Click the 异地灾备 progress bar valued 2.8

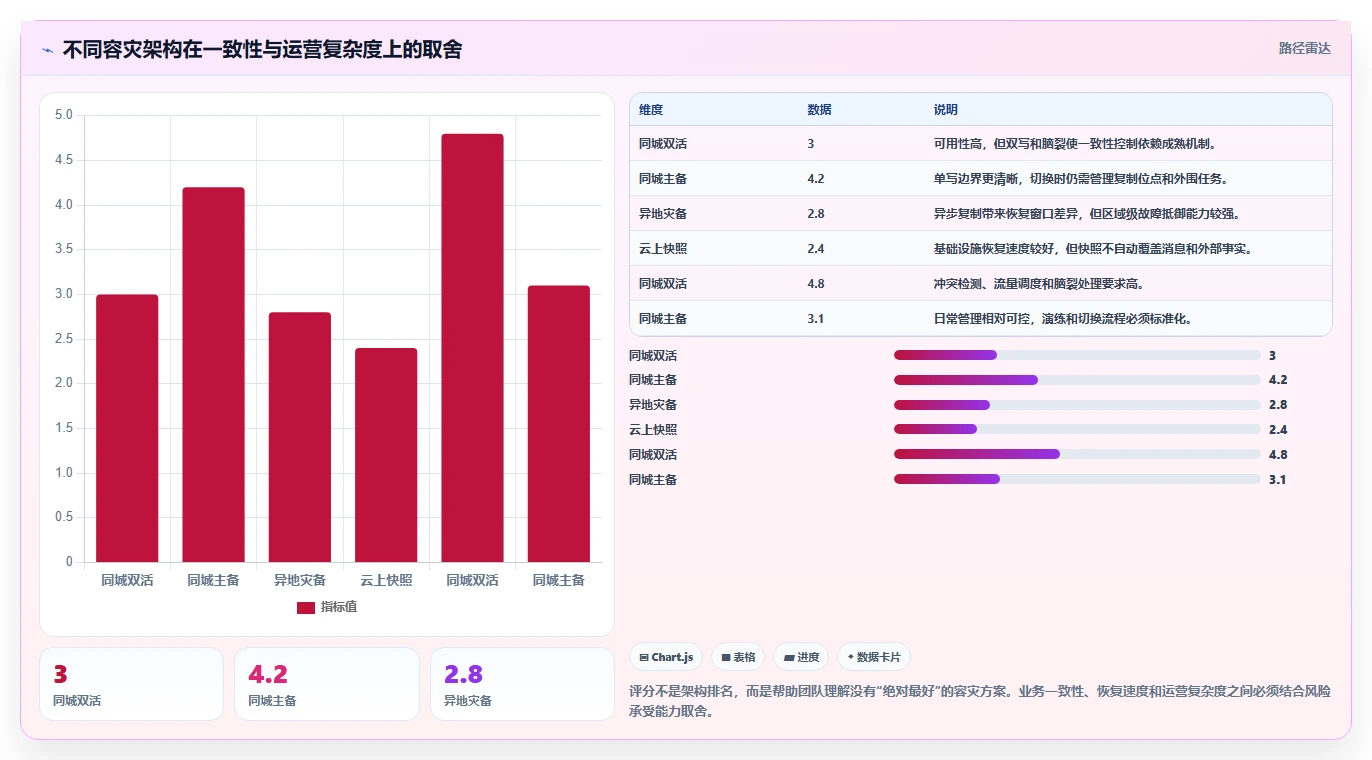tap(1077, 405)
